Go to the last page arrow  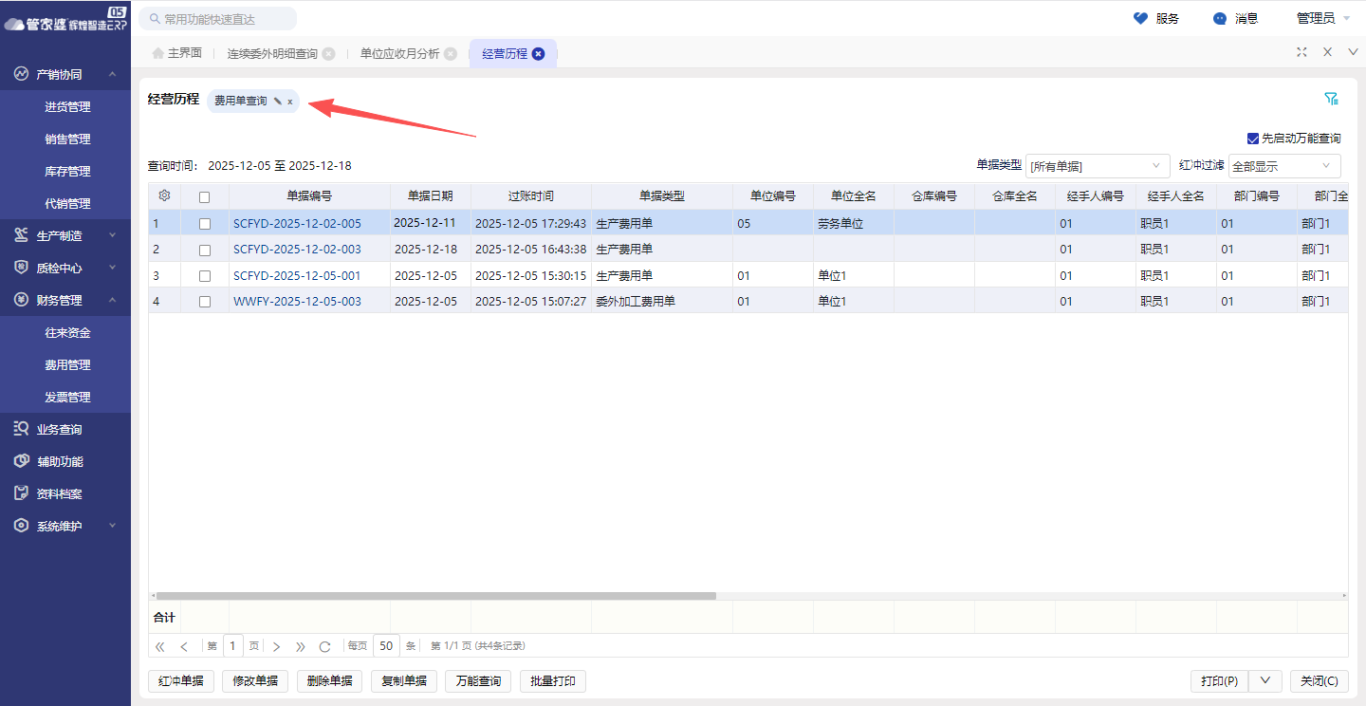301,646
